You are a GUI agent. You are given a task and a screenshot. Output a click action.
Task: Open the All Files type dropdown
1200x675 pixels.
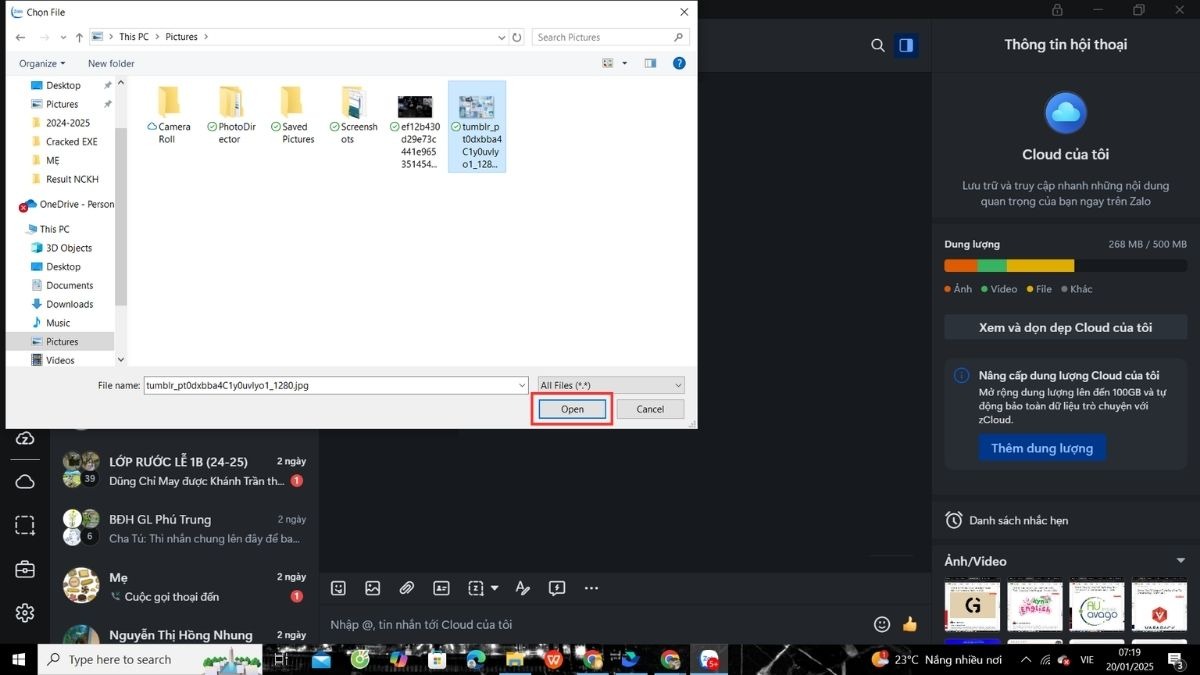[611, 385]
